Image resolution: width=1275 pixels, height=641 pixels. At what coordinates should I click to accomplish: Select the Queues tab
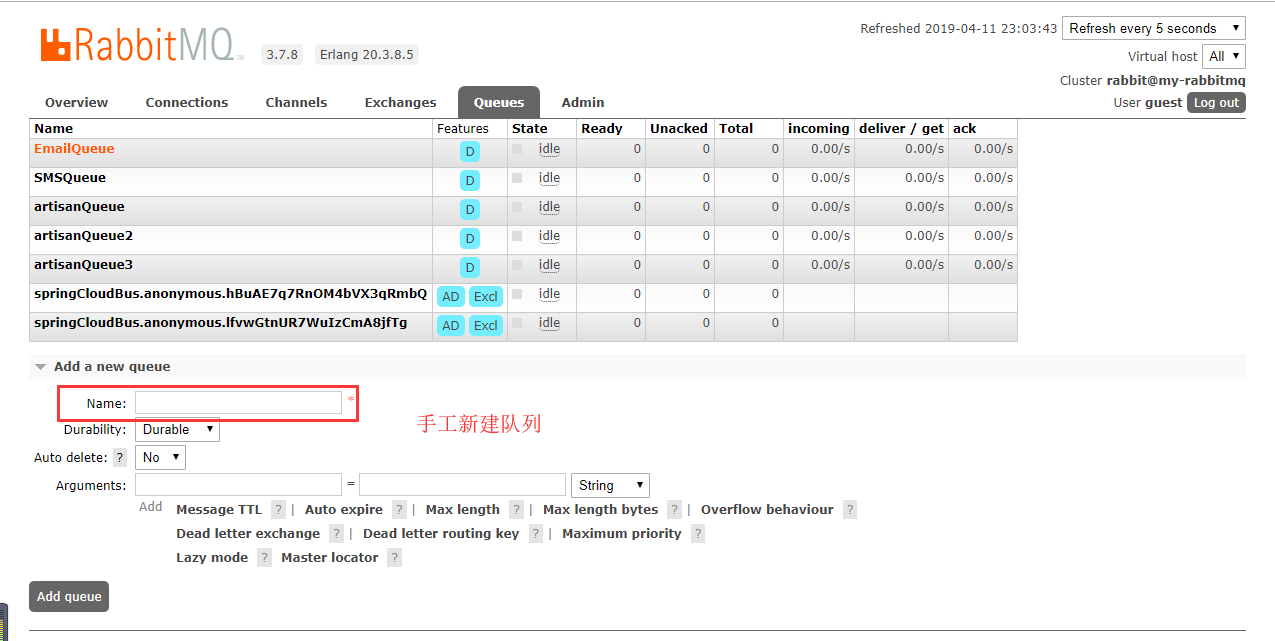[499, 103]
